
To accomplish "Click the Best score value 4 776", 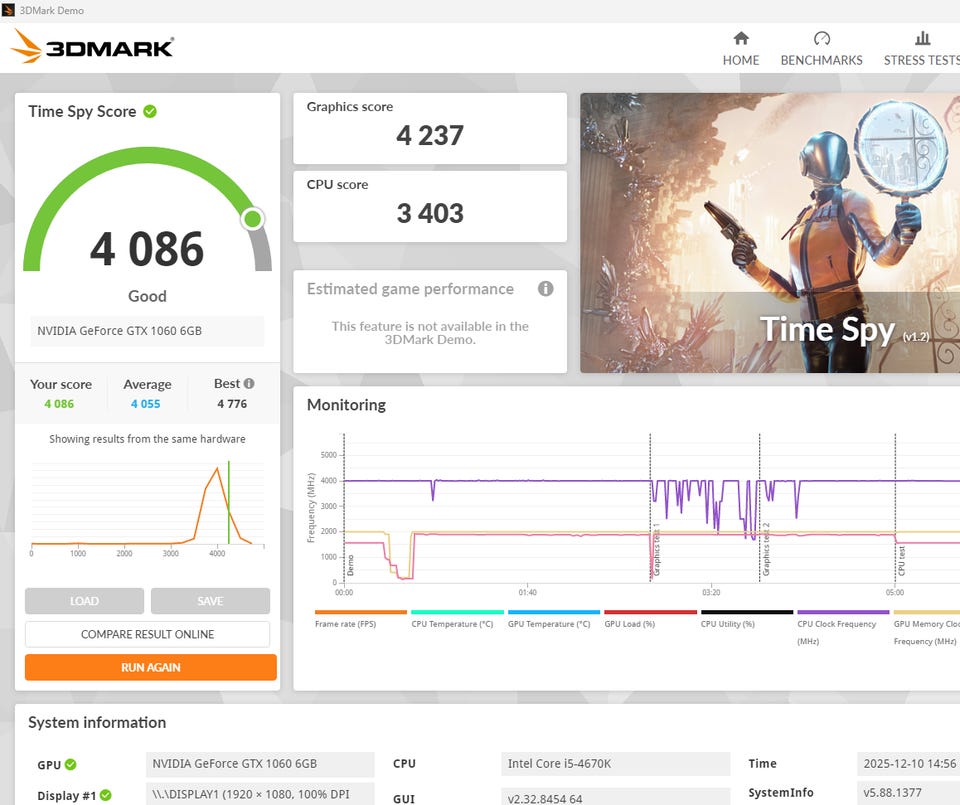I will pos(232,404).
